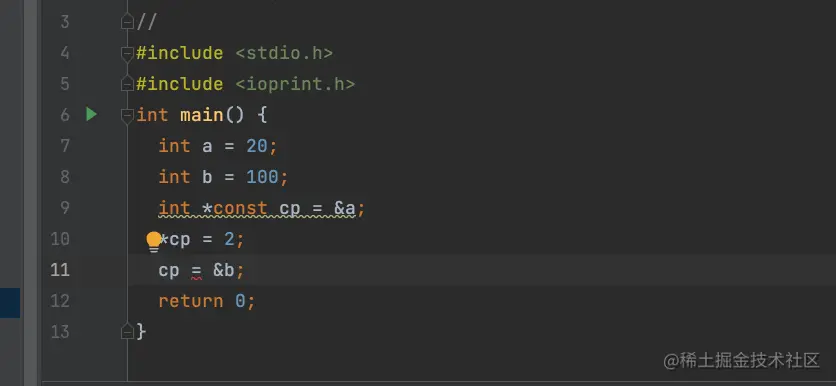Click line number 11 in the gutter
Image resolution: width=836 pixels, height=386 pixels.
click(x=60, y=270)
